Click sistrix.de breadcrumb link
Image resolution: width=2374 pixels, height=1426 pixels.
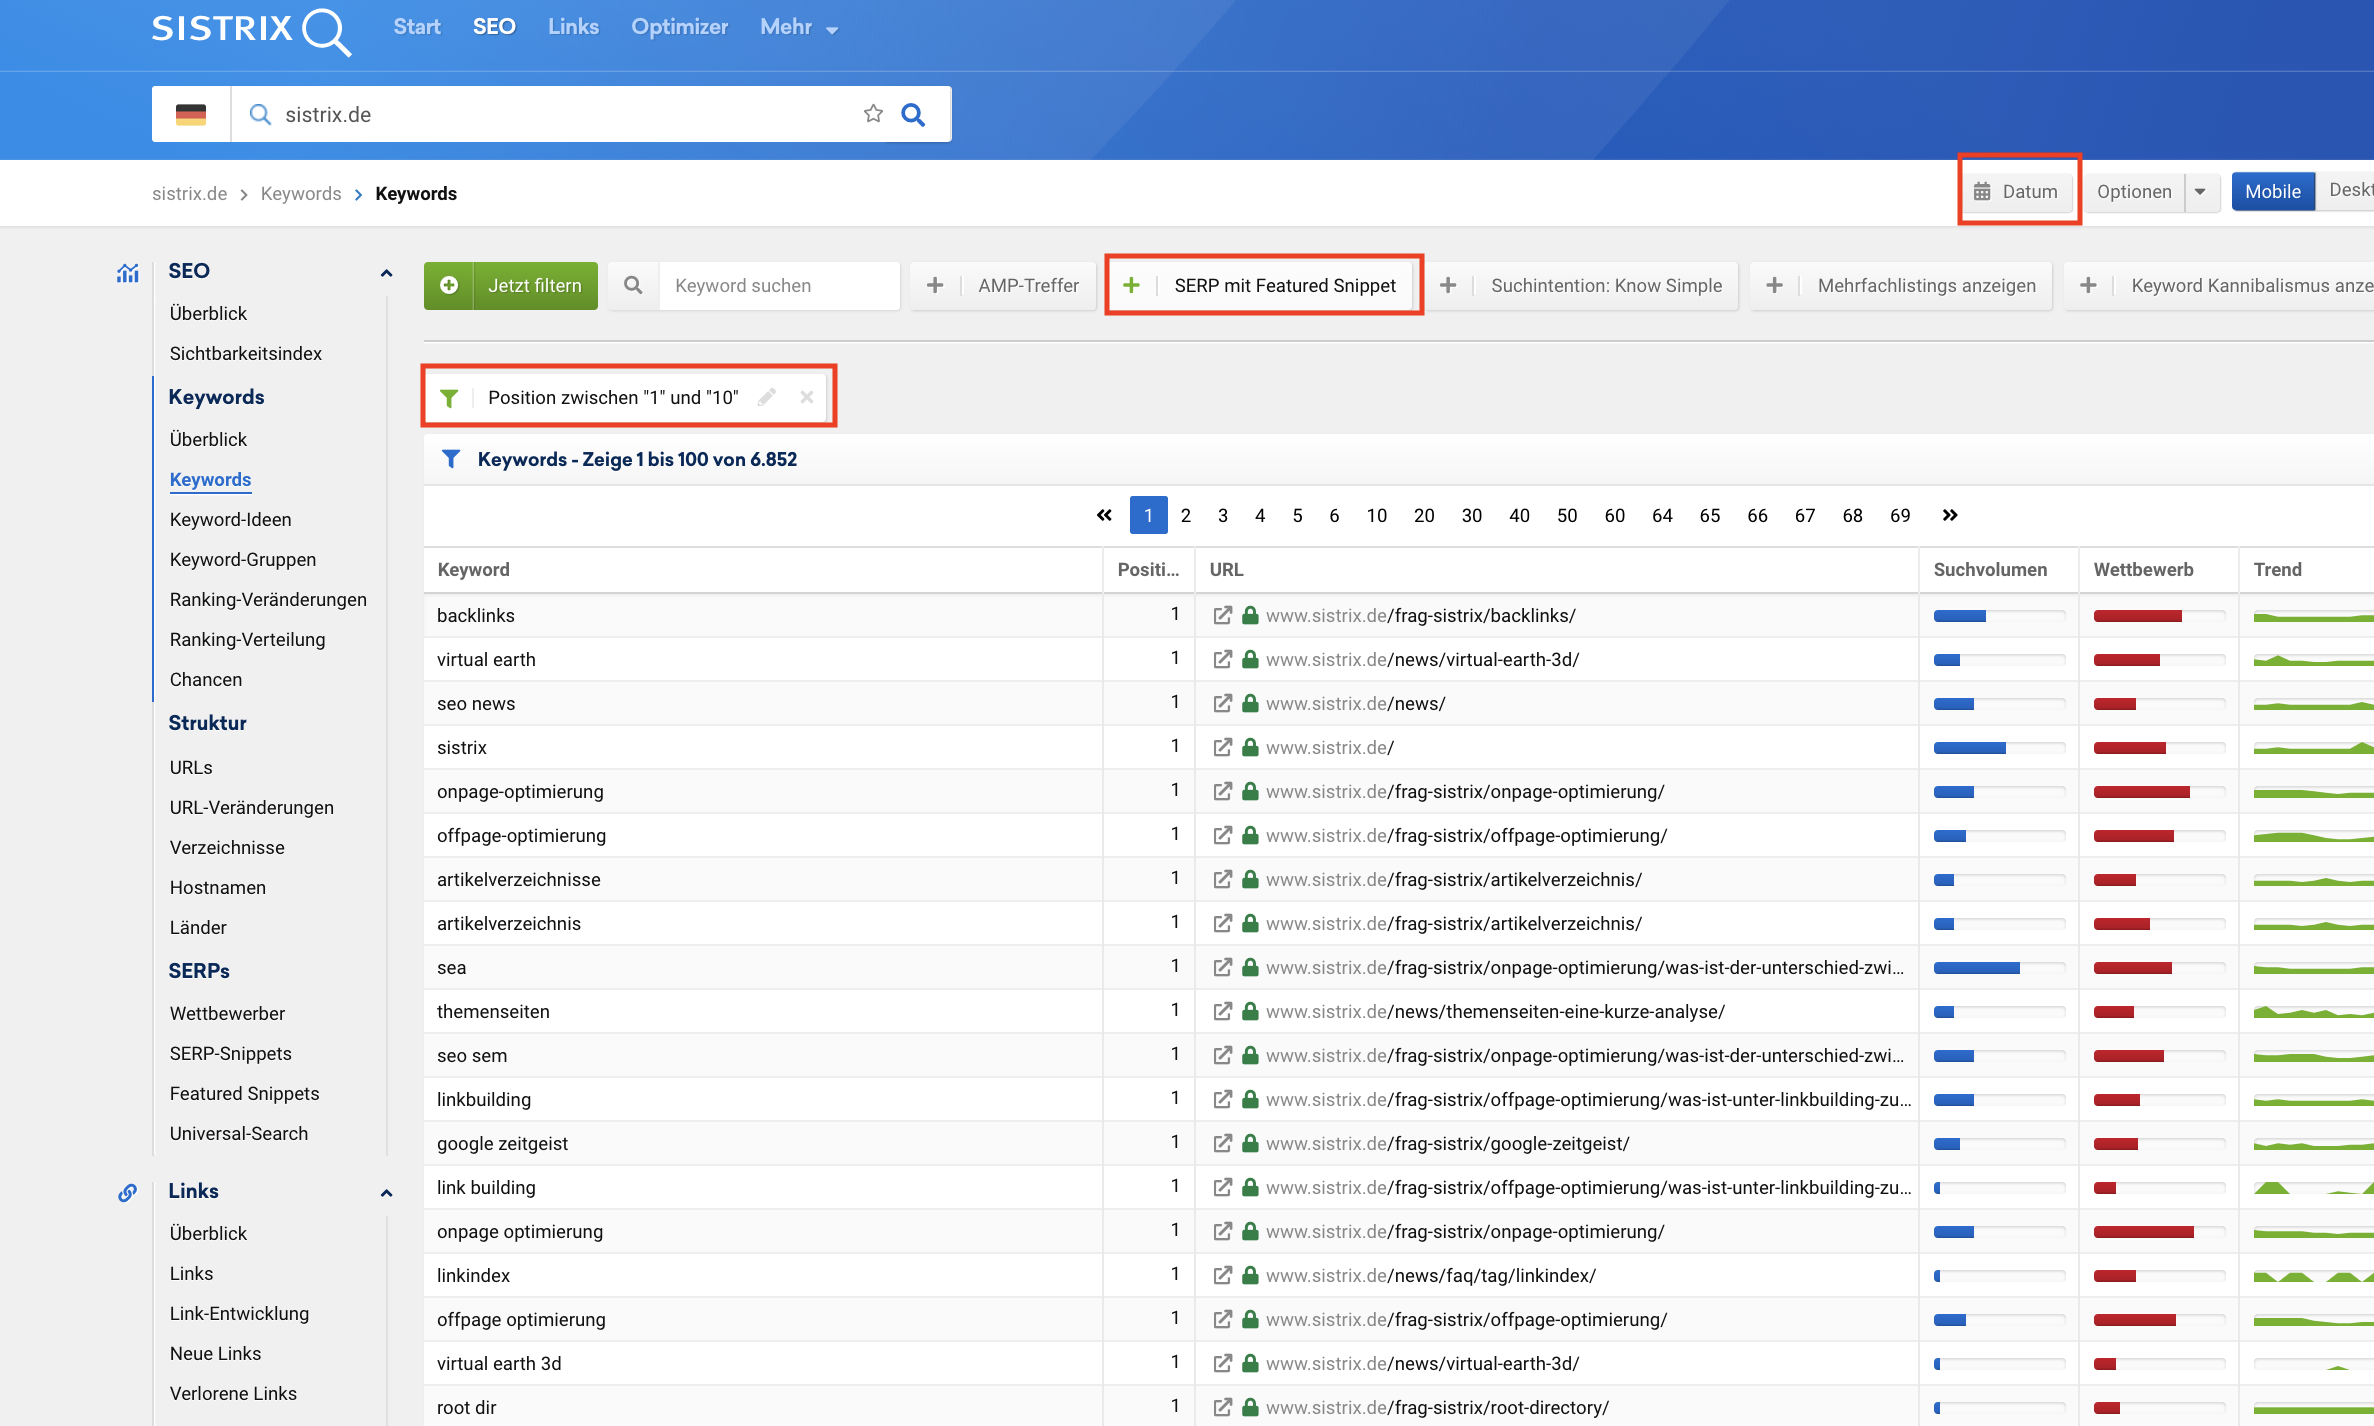pos(190,193)
